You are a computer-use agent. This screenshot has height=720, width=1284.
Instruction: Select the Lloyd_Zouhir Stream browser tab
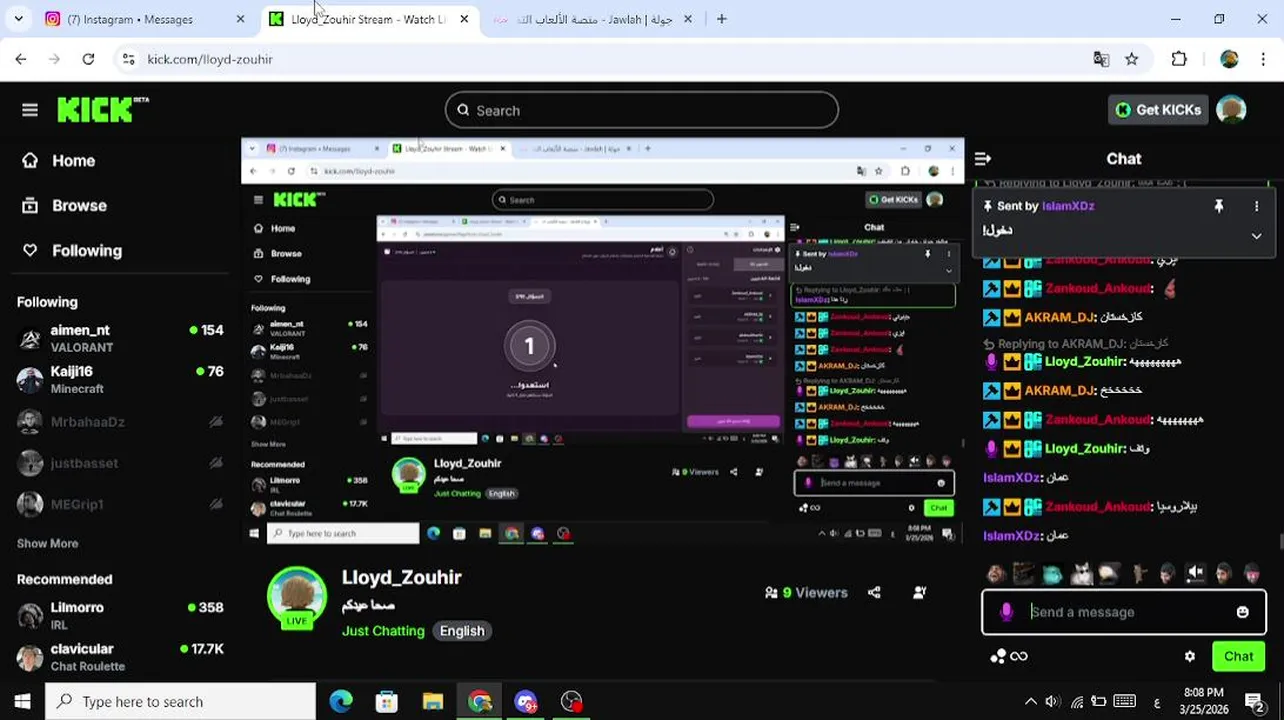click(x=369, y=19)
